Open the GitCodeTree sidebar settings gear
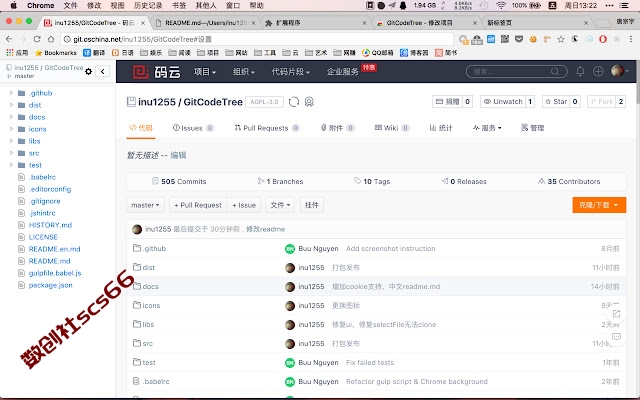The image size is (640, 400). pyautogui.click(x=88, y=71)
